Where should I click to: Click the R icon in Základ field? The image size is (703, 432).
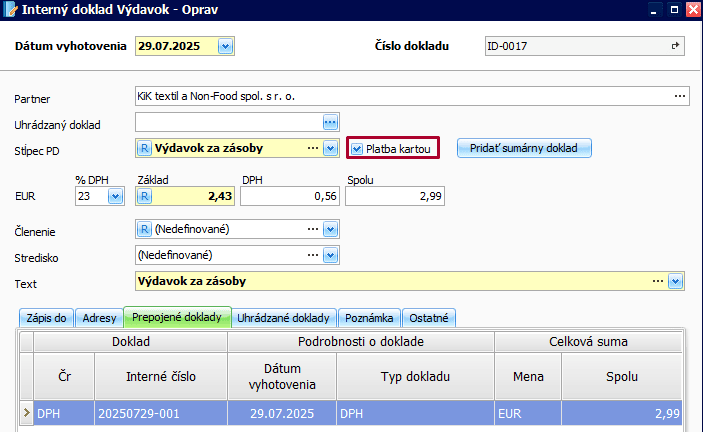pyautogui.click(x=144, y=197)
